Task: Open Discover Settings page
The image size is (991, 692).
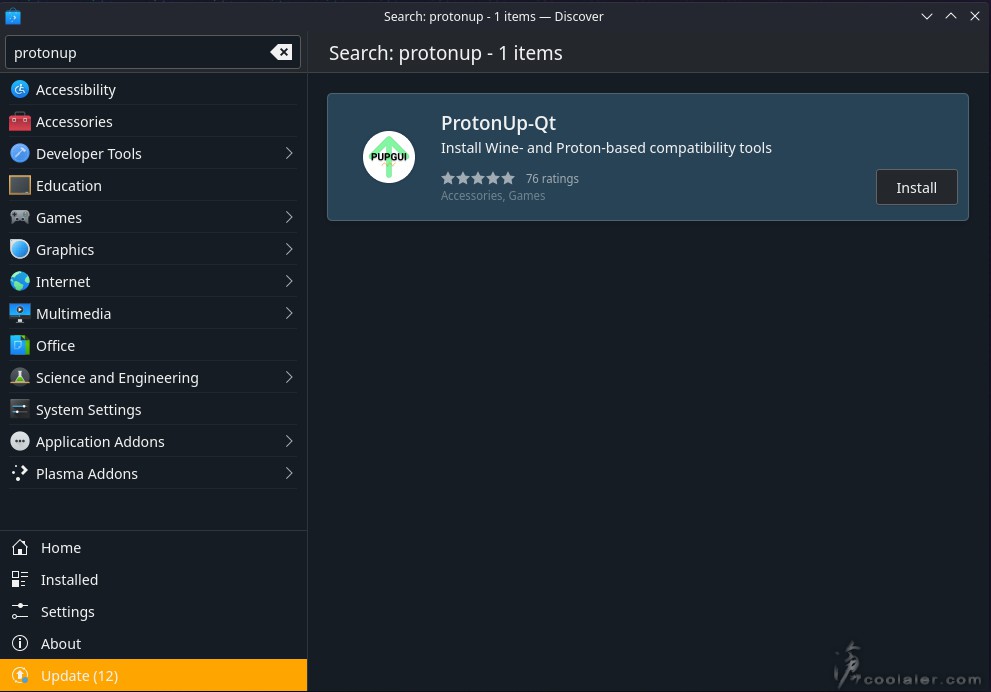Action: (154, 611)
